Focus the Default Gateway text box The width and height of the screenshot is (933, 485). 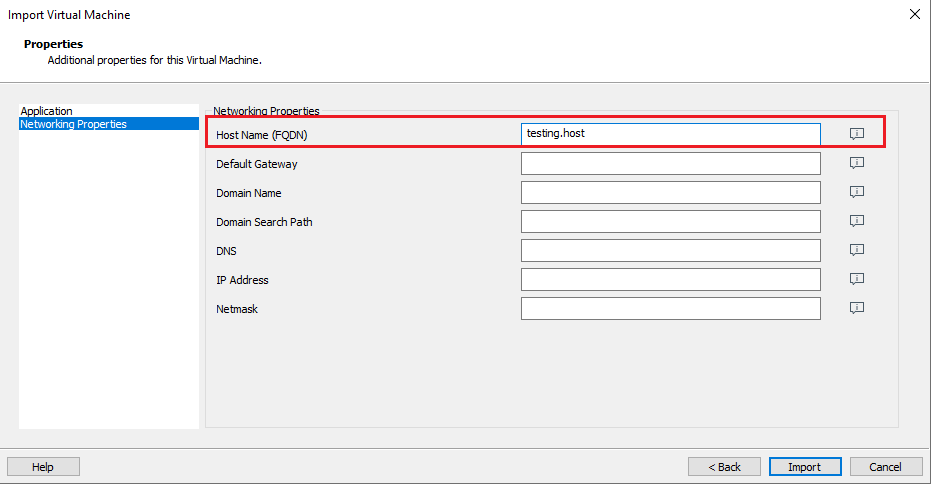[671, 164]
